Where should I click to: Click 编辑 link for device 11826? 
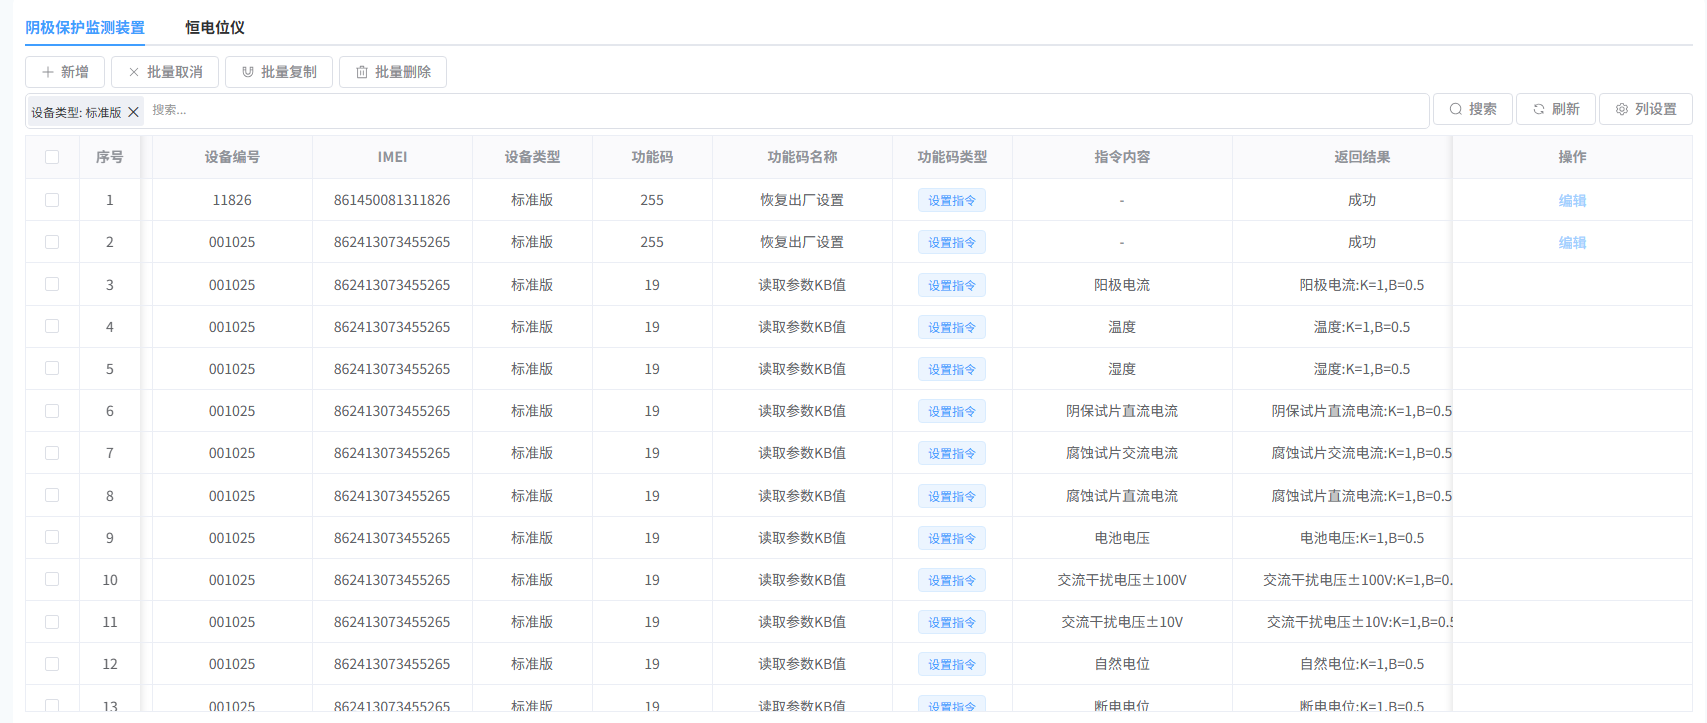click(1572, 201)
